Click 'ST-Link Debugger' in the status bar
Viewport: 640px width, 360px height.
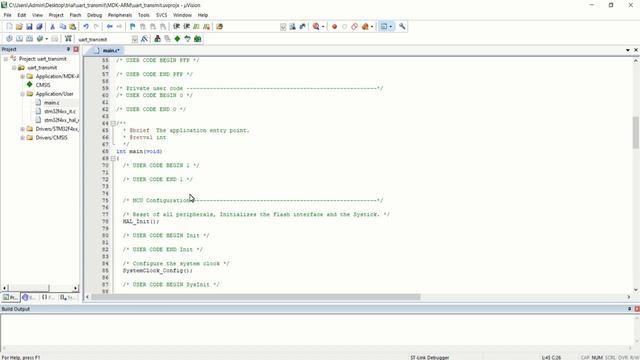(x=429, y=358)
